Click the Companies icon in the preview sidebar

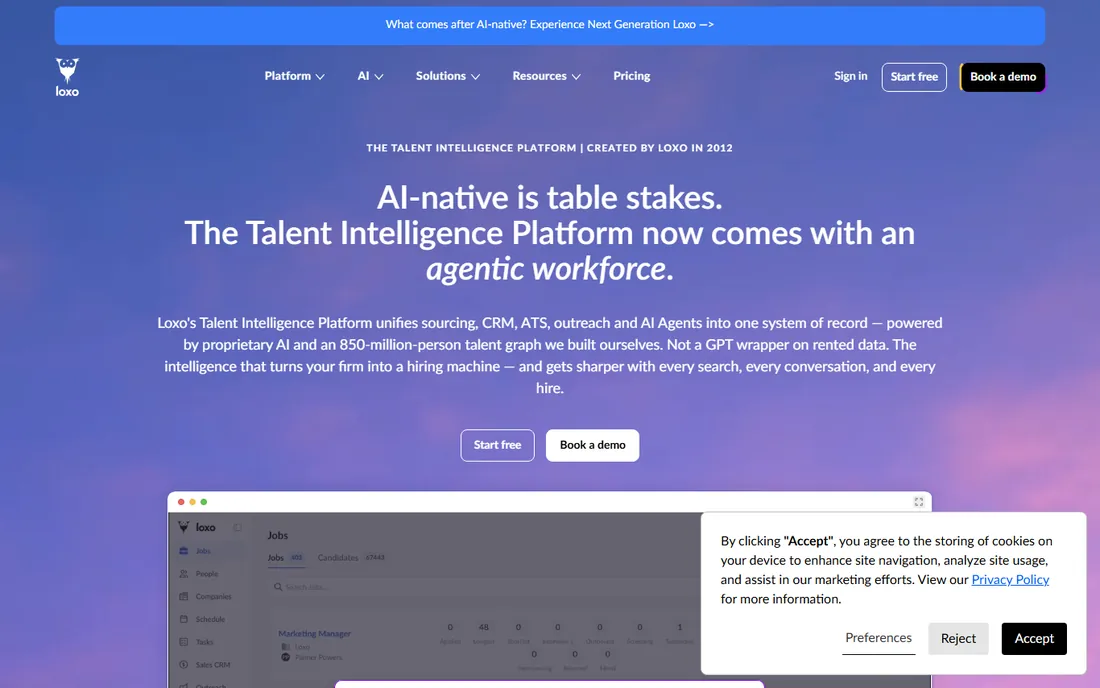184,596
